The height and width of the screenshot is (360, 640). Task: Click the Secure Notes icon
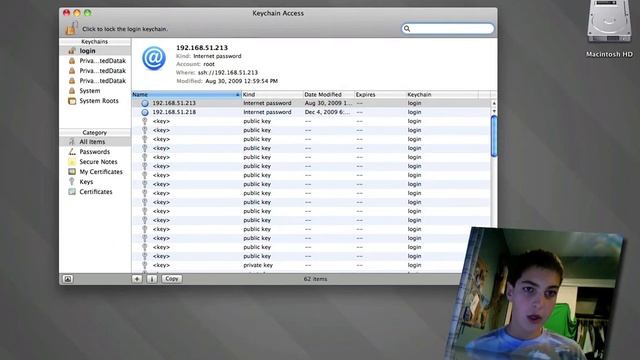tap(72, 162)
